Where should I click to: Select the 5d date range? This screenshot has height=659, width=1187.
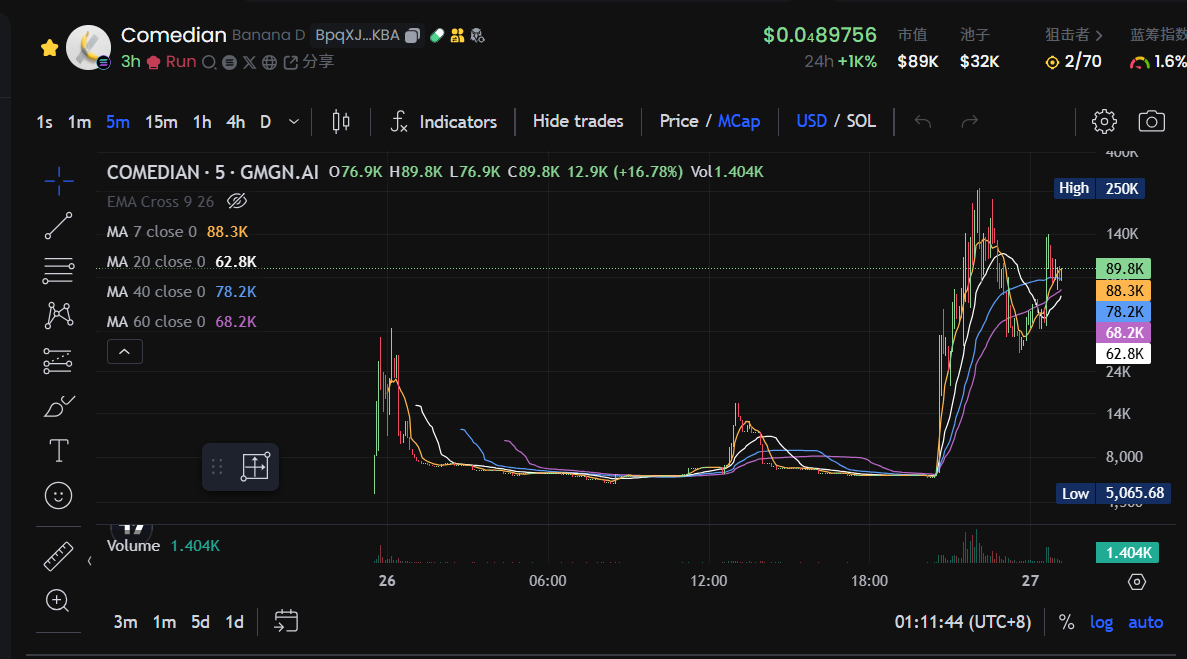(x=200, y=622)
